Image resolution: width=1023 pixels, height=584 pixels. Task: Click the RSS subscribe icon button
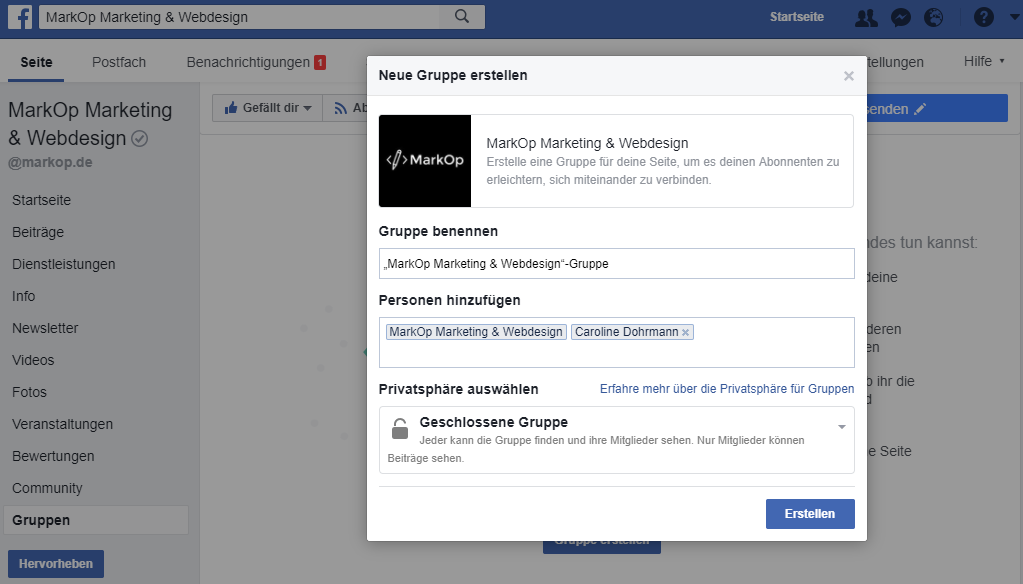[340, 108]
